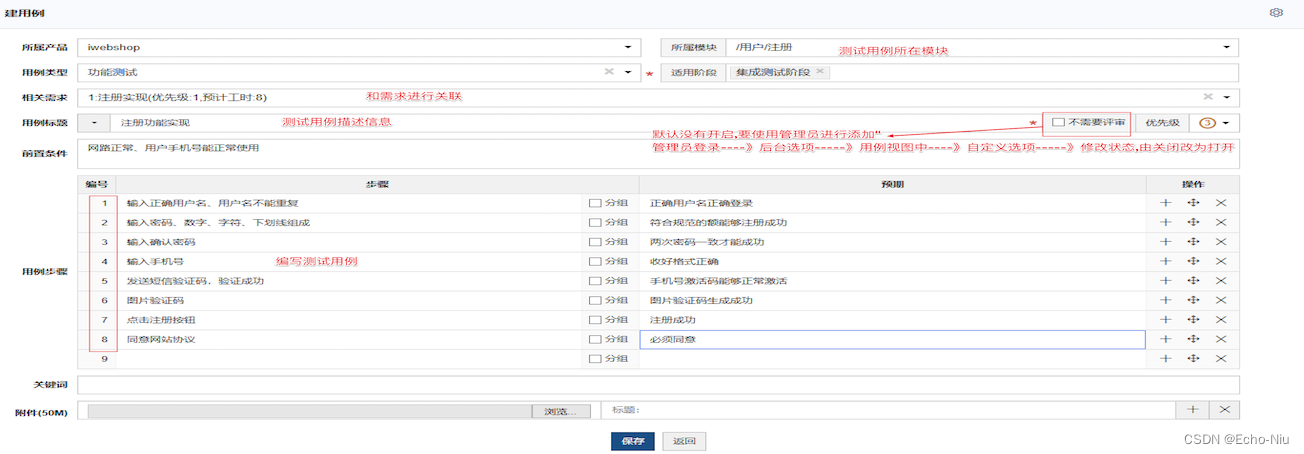Add a step after step 1 输入正确用户名
This screenshot has width=1304, height=454.
coord(1165,203)
